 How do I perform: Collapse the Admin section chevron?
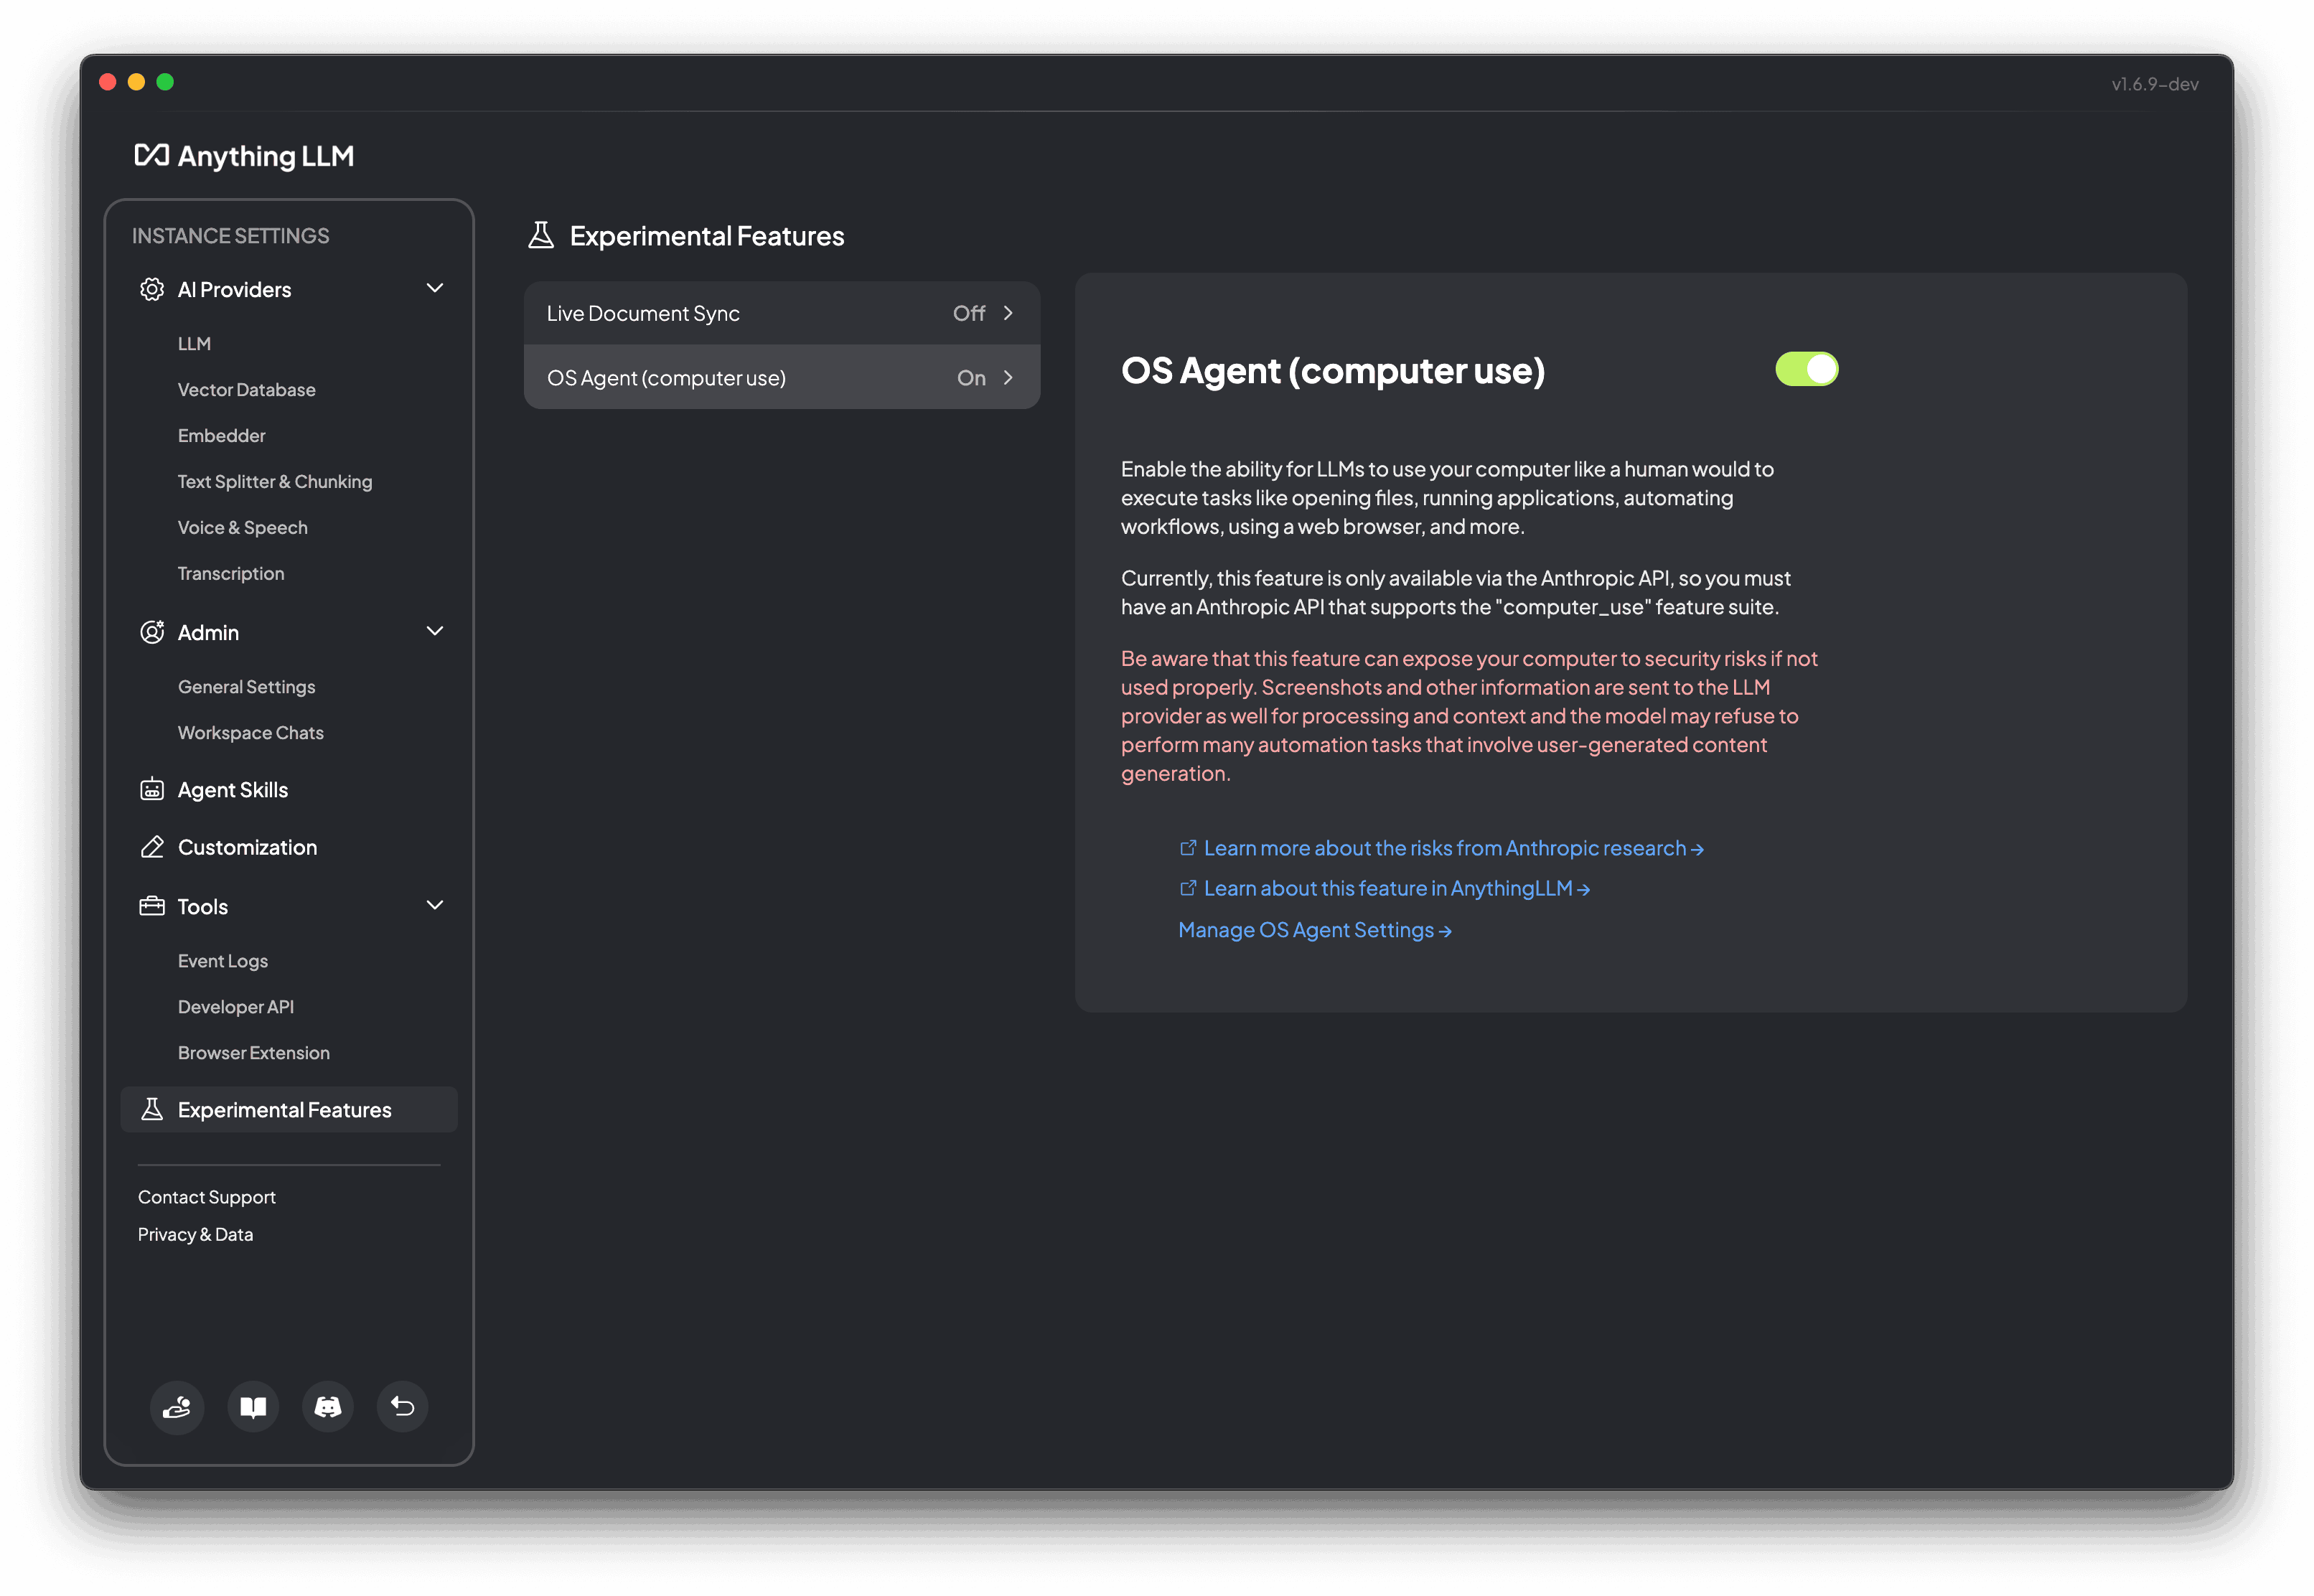(435, 632)
